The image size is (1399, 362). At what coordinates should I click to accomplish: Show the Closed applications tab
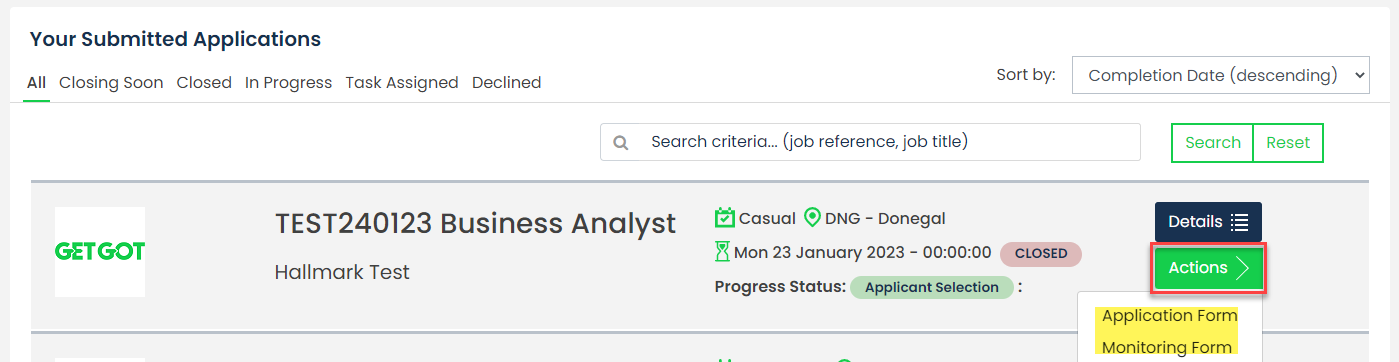pos(204,83)
